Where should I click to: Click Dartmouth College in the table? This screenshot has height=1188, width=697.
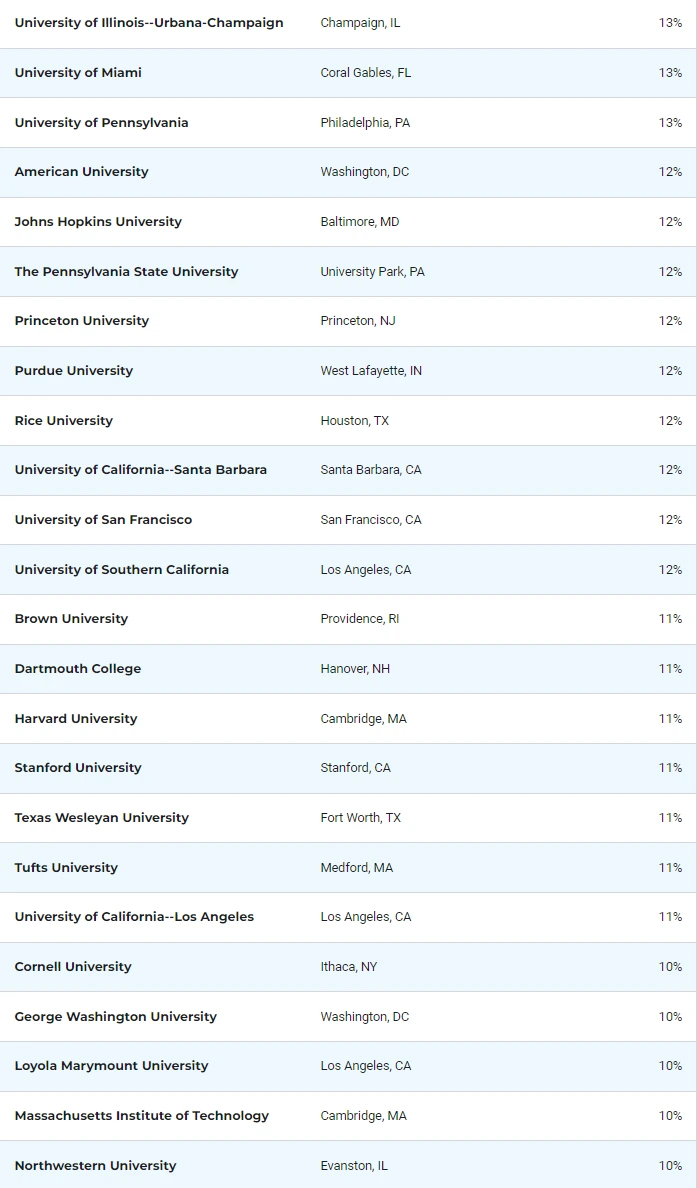tap(77, 669)
